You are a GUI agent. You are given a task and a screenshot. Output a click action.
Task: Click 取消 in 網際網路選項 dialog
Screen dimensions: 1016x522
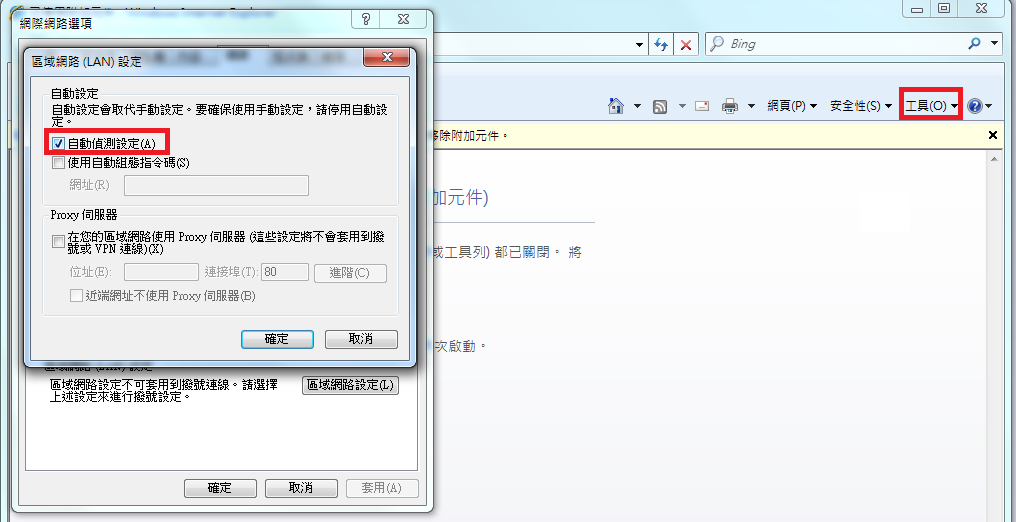(301, 488)
